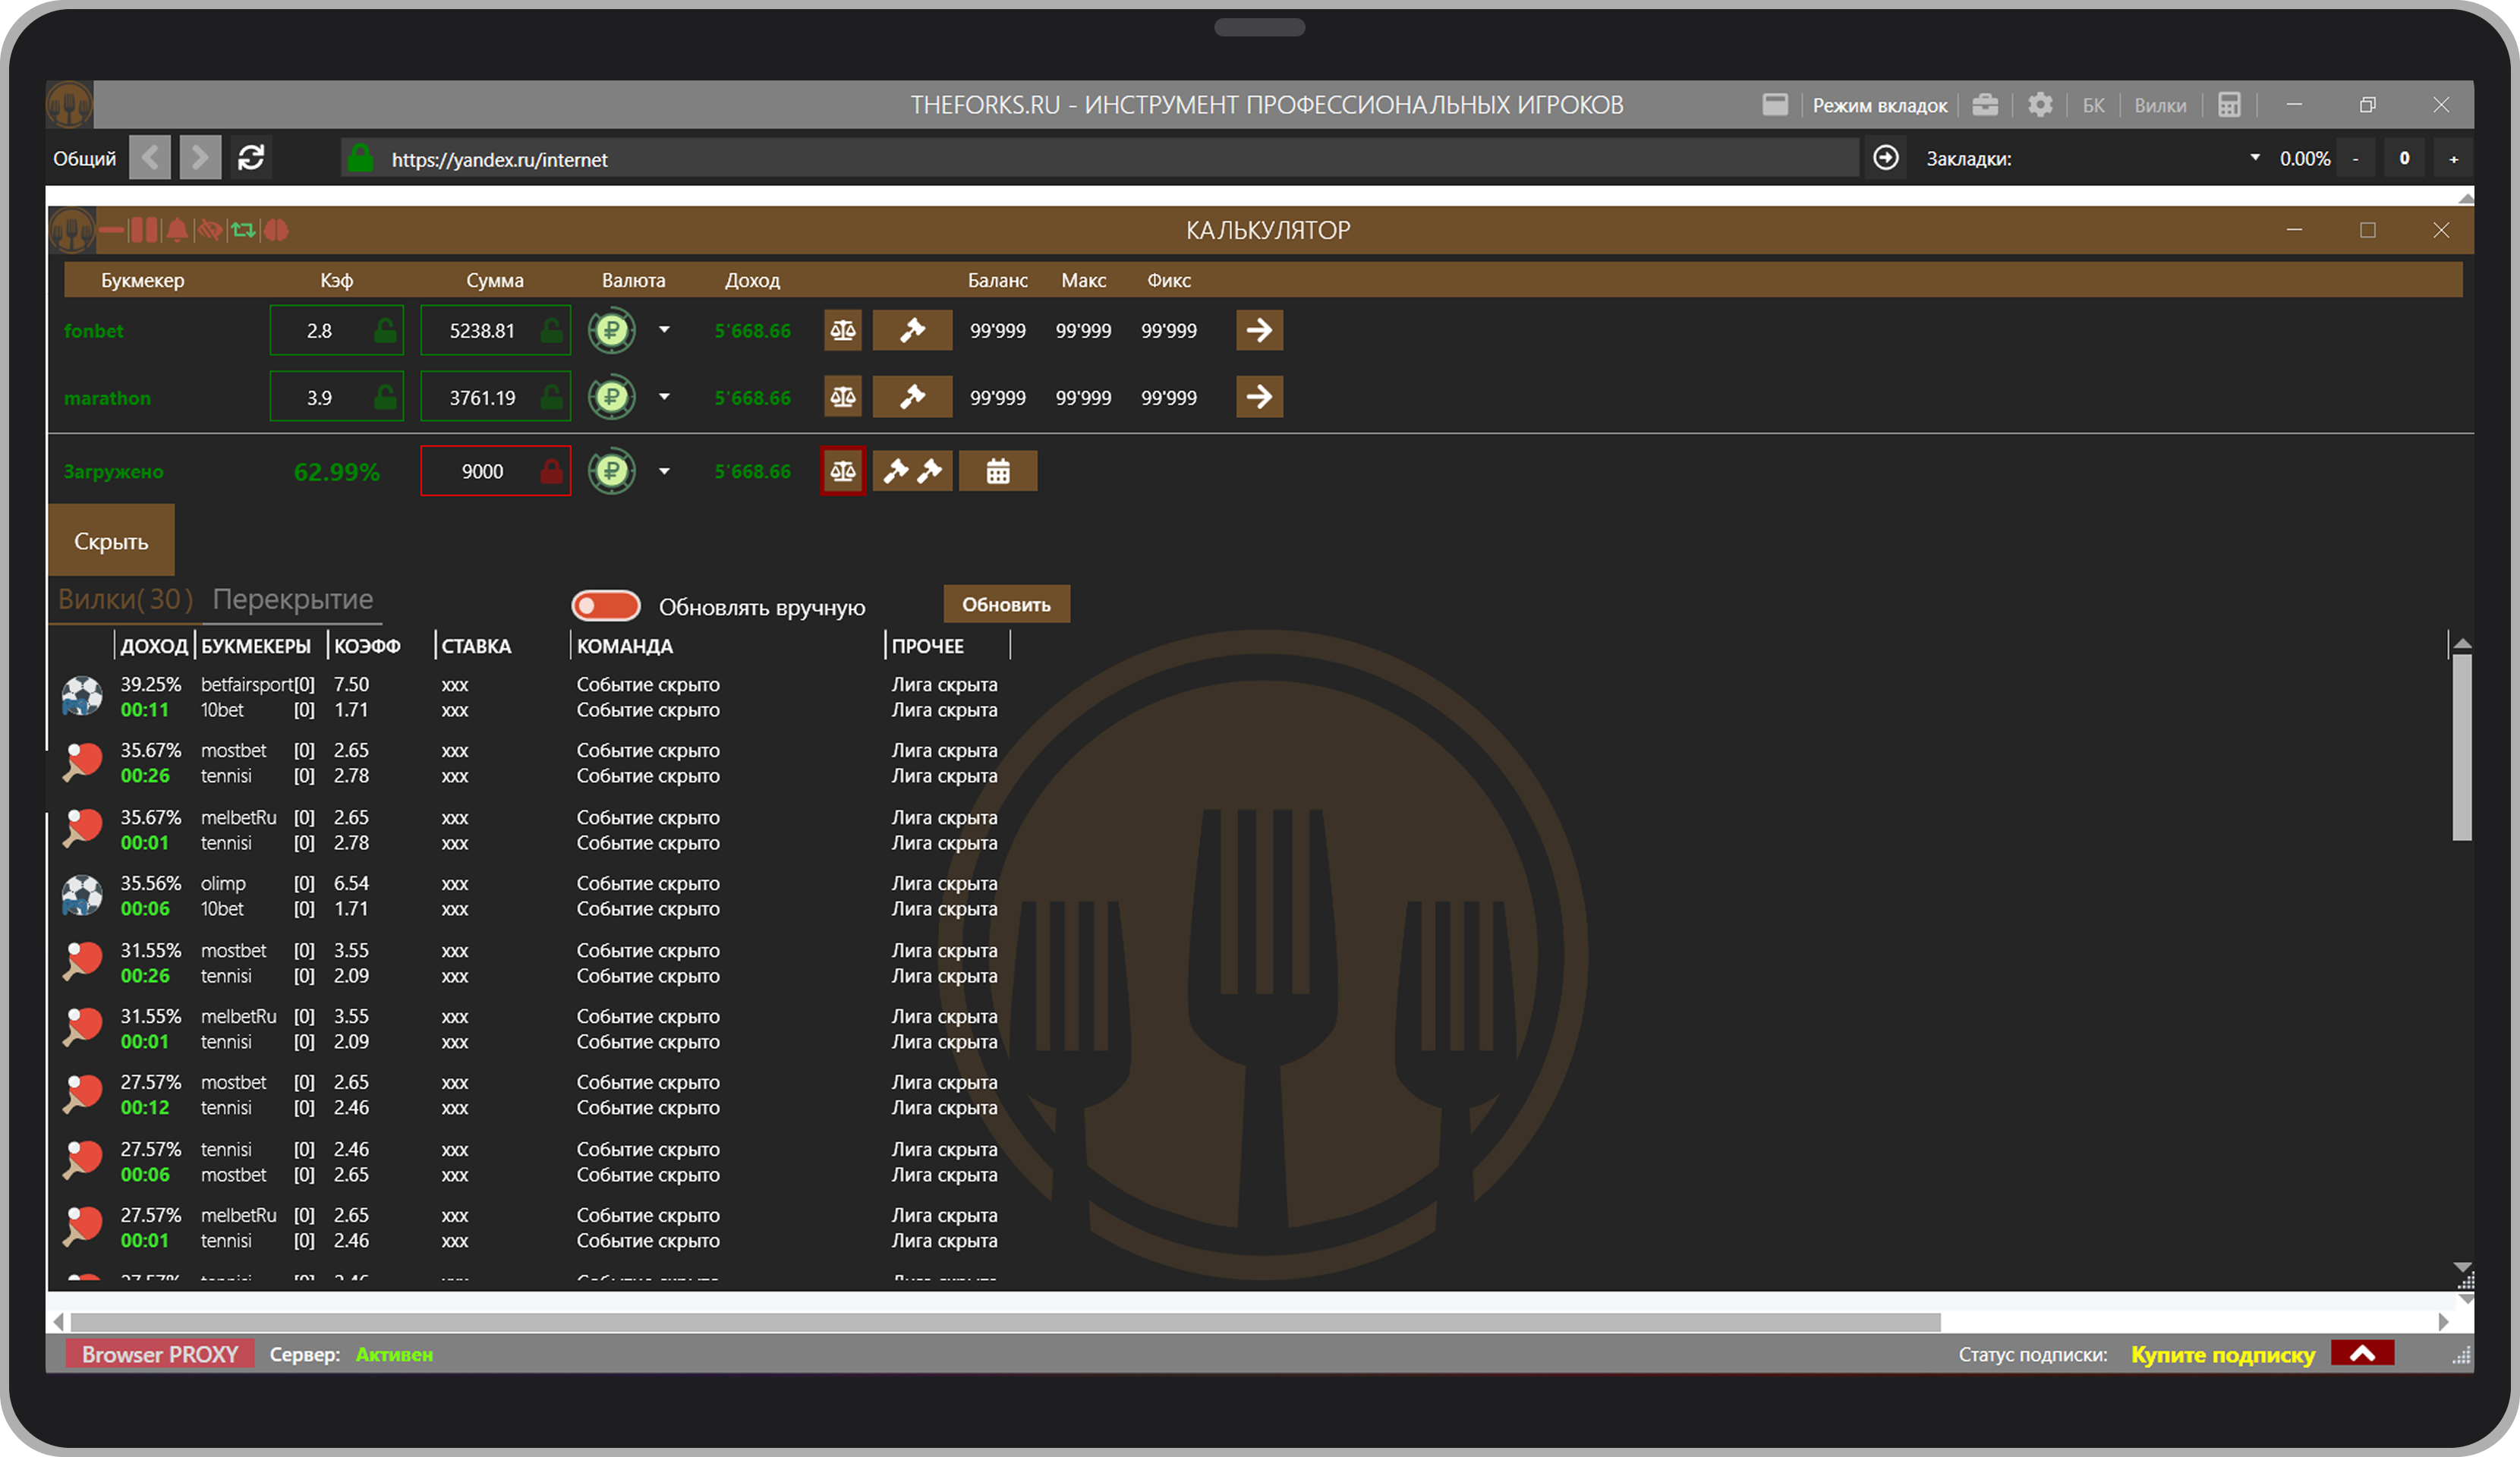This screenshot has width=2520, height=1457.
Task: Click the briefcase icon in title bar
Action: coord(1985,105)
